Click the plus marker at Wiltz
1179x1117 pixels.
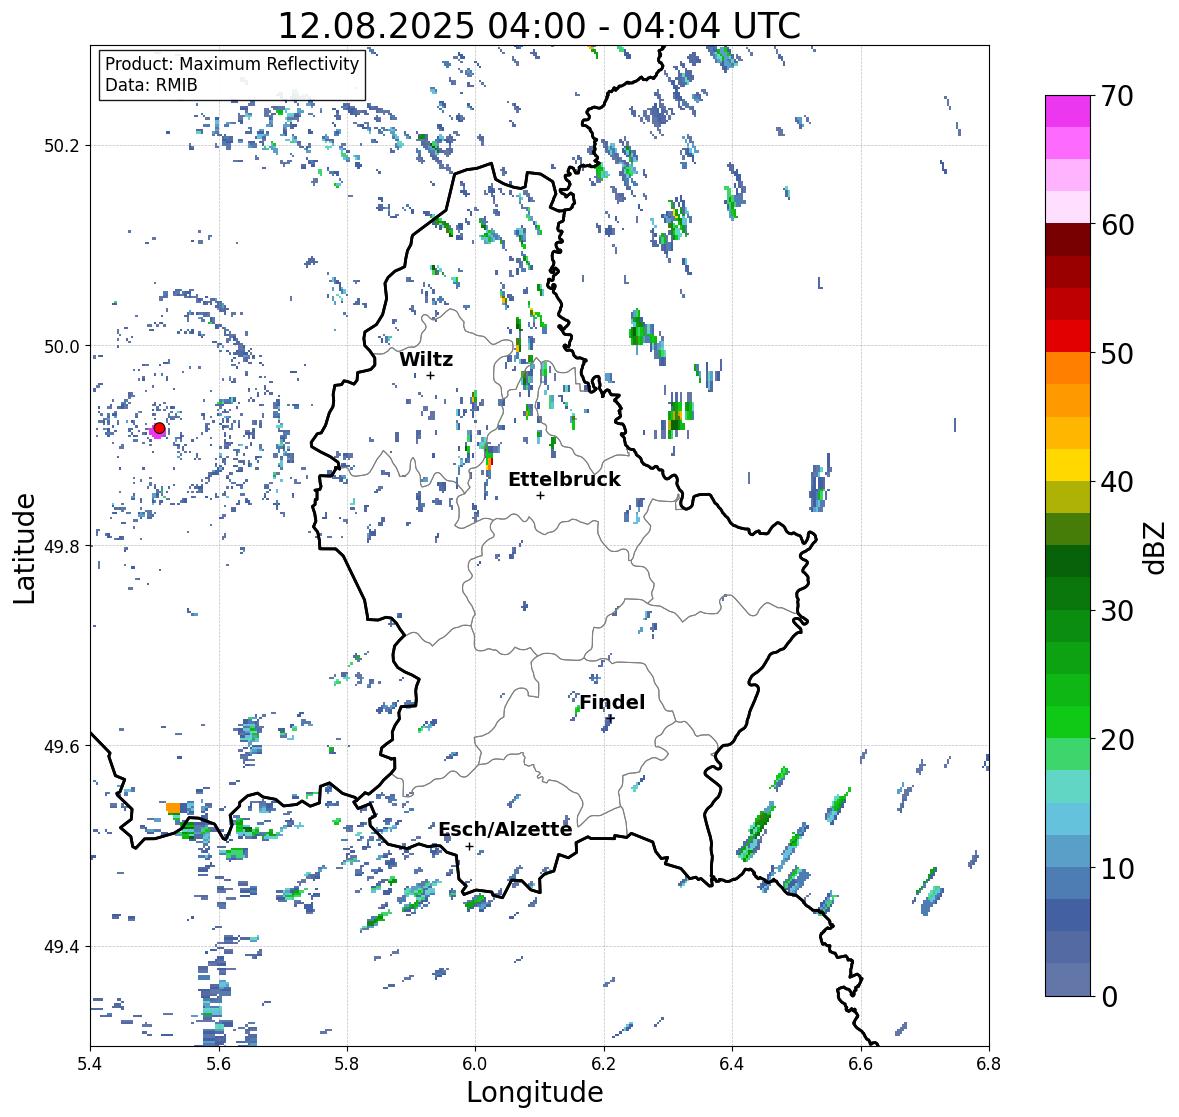pos(430,376)
